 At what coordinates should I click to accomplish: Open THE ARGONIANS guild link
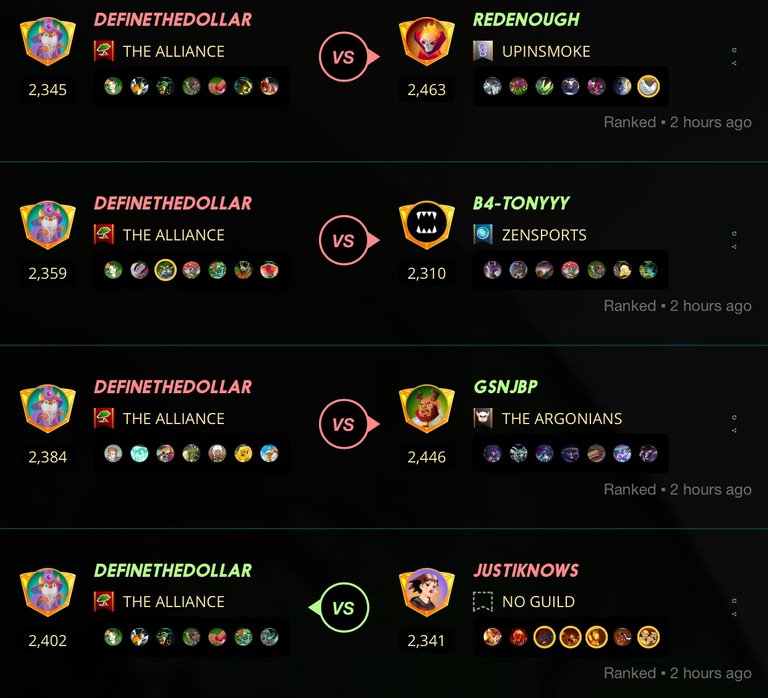(x=562, y=418)
